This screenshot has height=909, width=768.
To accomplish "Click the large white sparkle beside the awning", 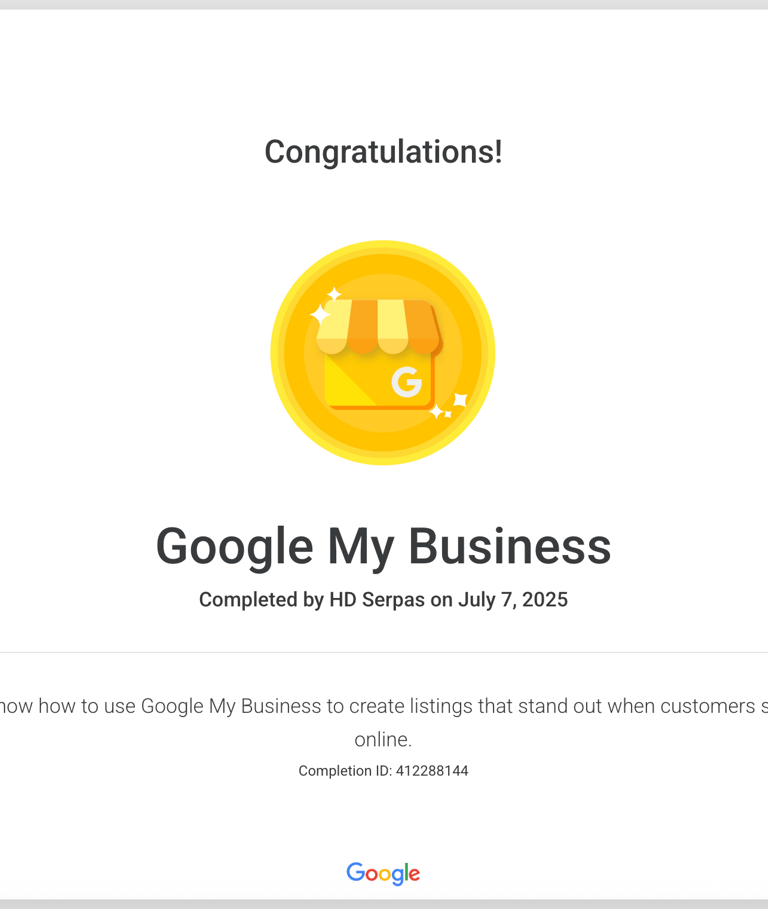I will click(x=320, y=314).
